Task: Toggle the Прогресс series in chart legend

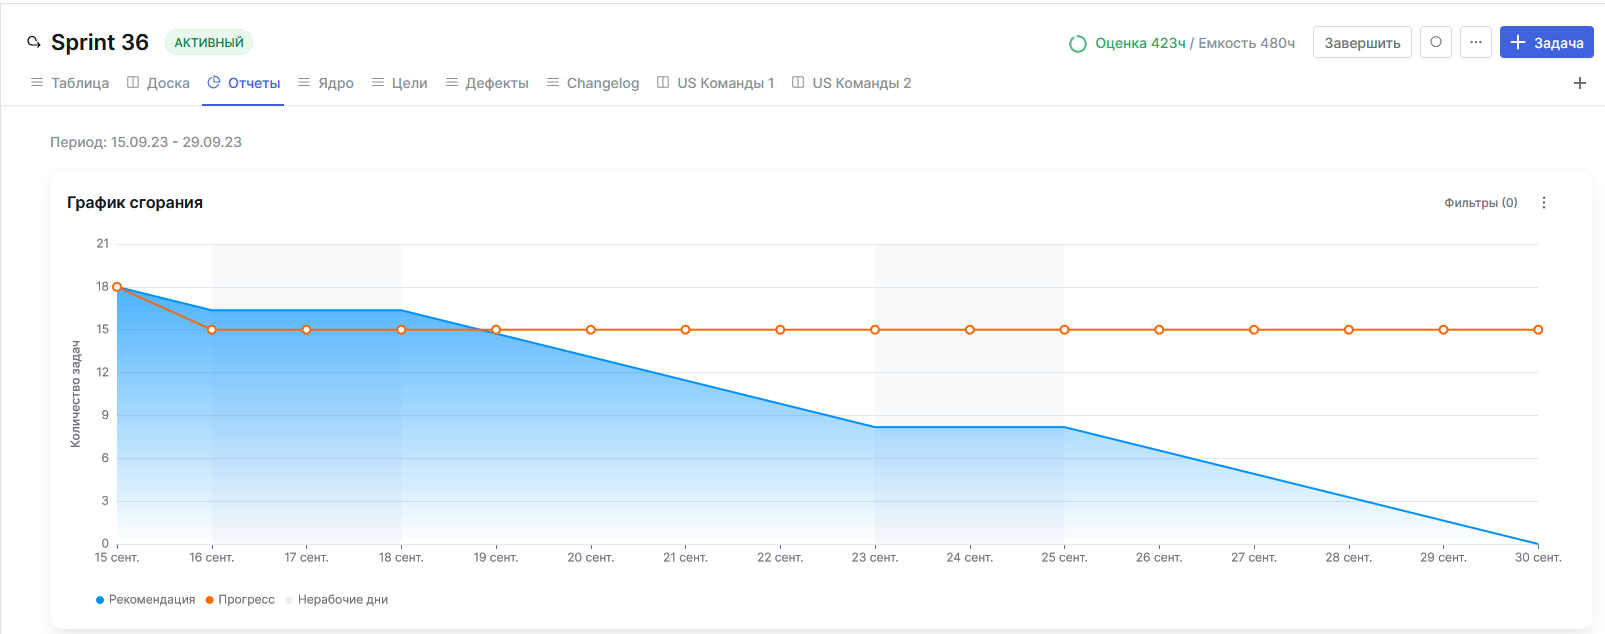Action: coord(240,600)
